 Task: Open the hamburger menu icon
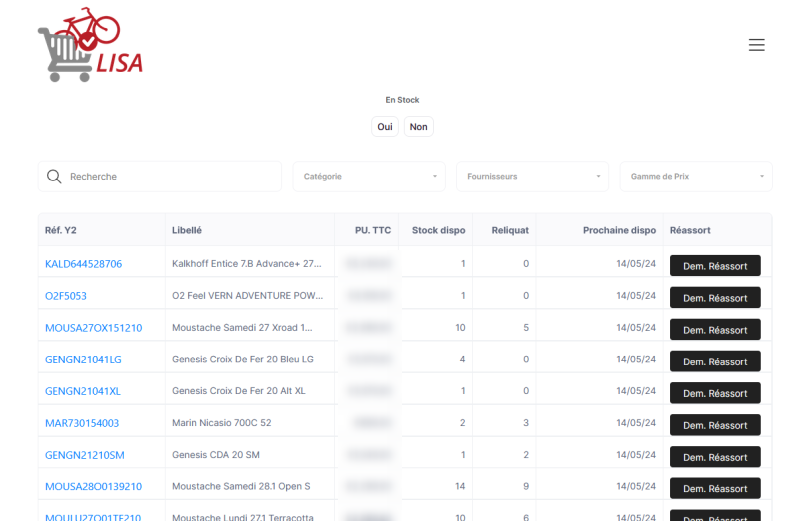coord(756,45)
